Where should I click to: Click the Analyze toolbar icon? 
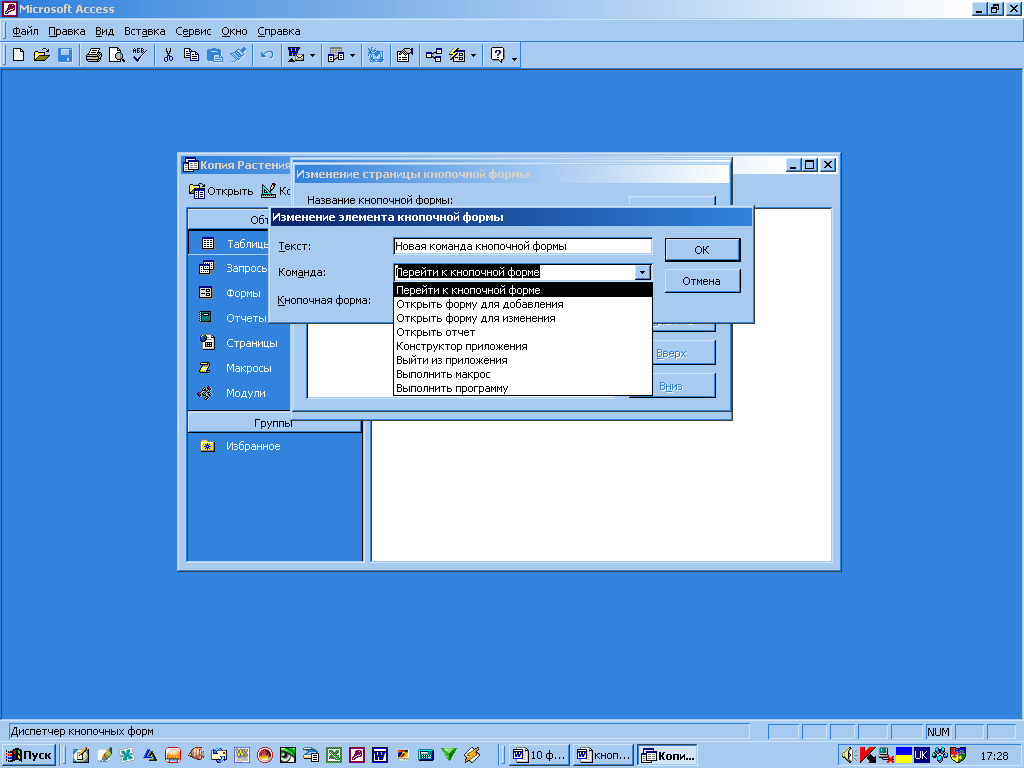coord(336,56)
